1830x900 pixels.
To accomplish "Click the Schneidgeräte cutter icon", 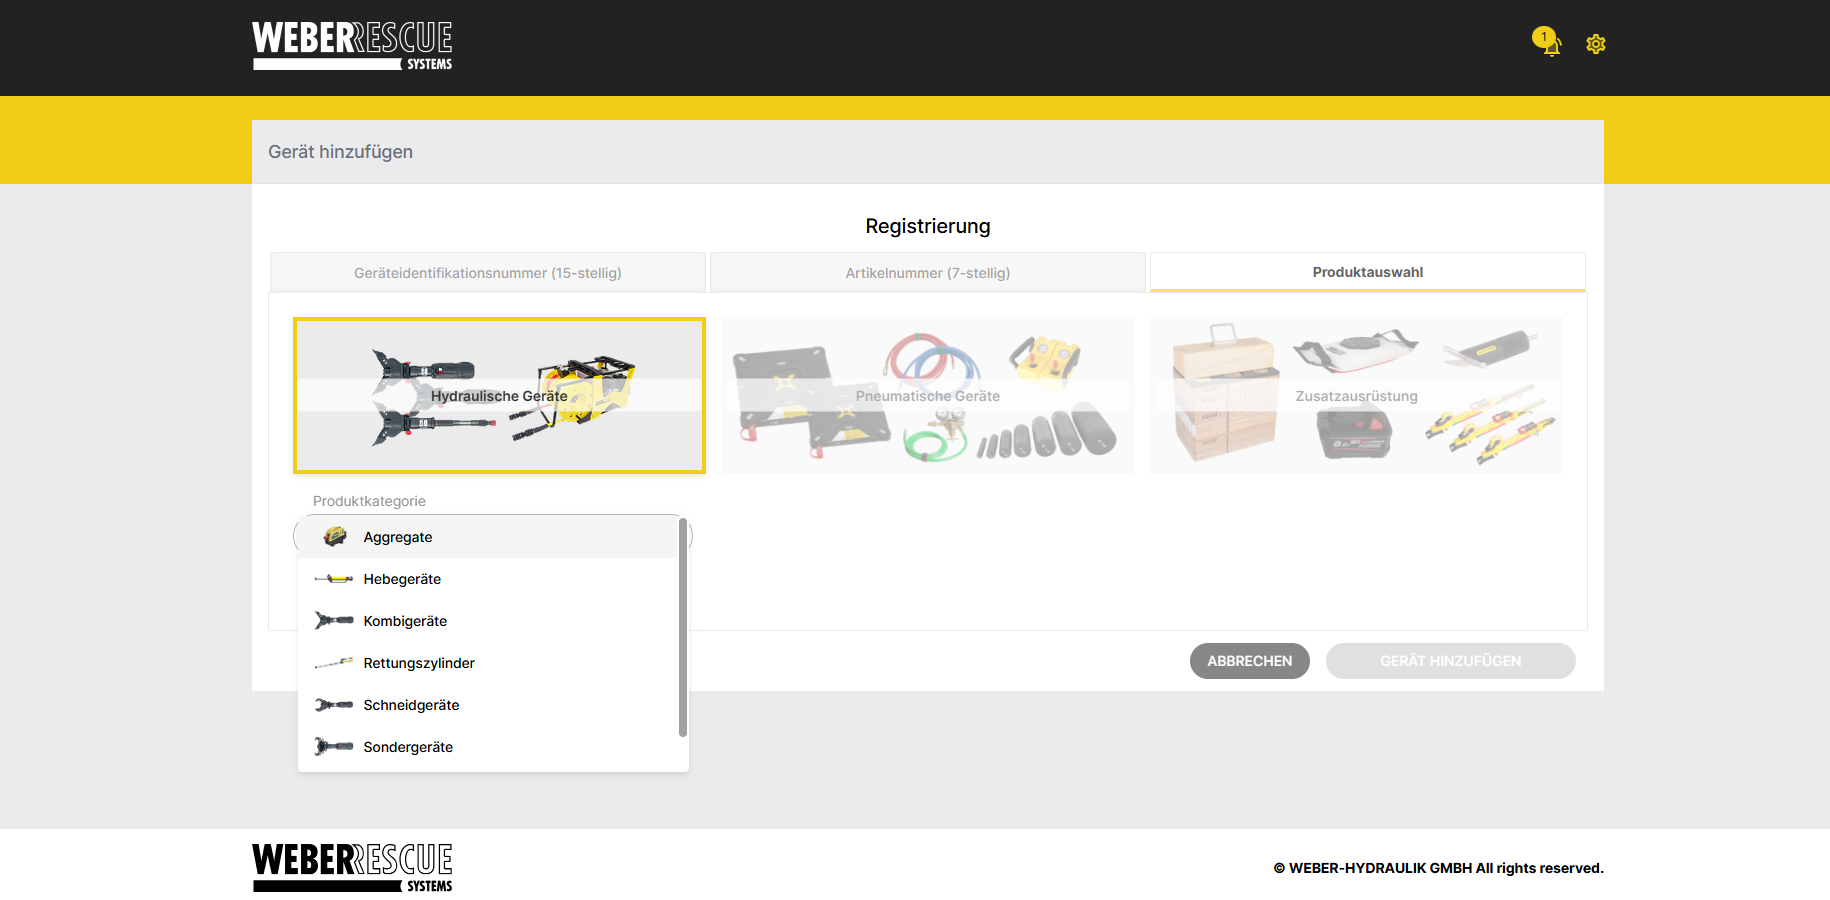I will [334, 705].
